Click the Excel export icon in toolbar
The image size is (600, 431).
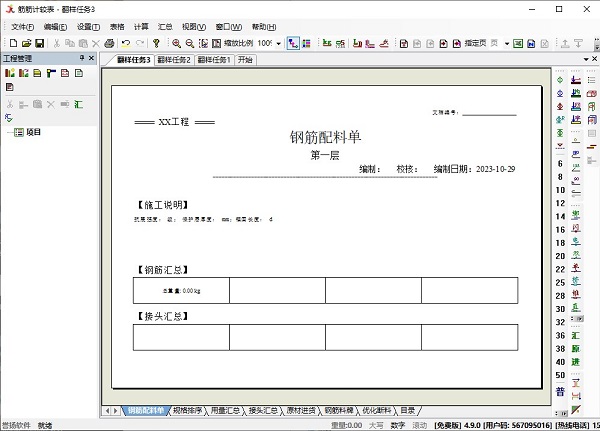pos(518,43)
